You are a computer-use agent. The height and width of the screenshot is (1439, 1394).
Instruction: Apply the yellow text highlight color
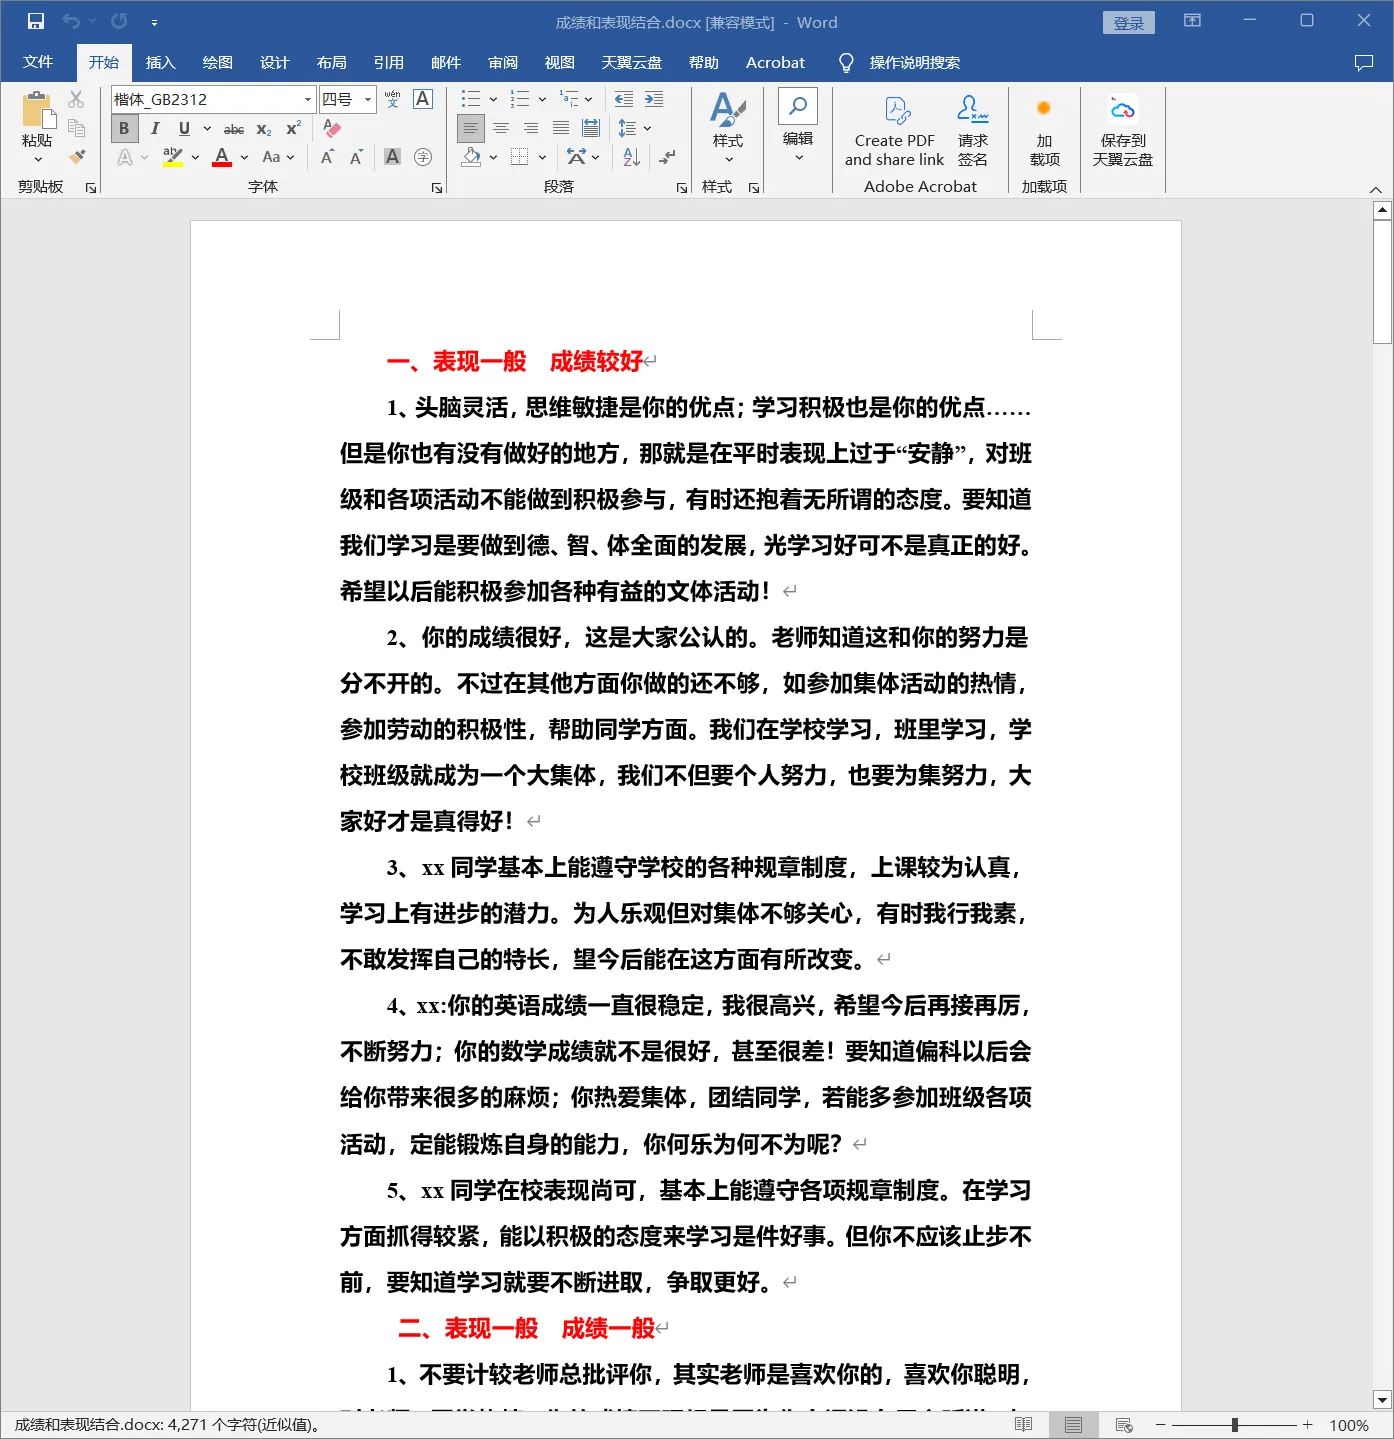173,157
